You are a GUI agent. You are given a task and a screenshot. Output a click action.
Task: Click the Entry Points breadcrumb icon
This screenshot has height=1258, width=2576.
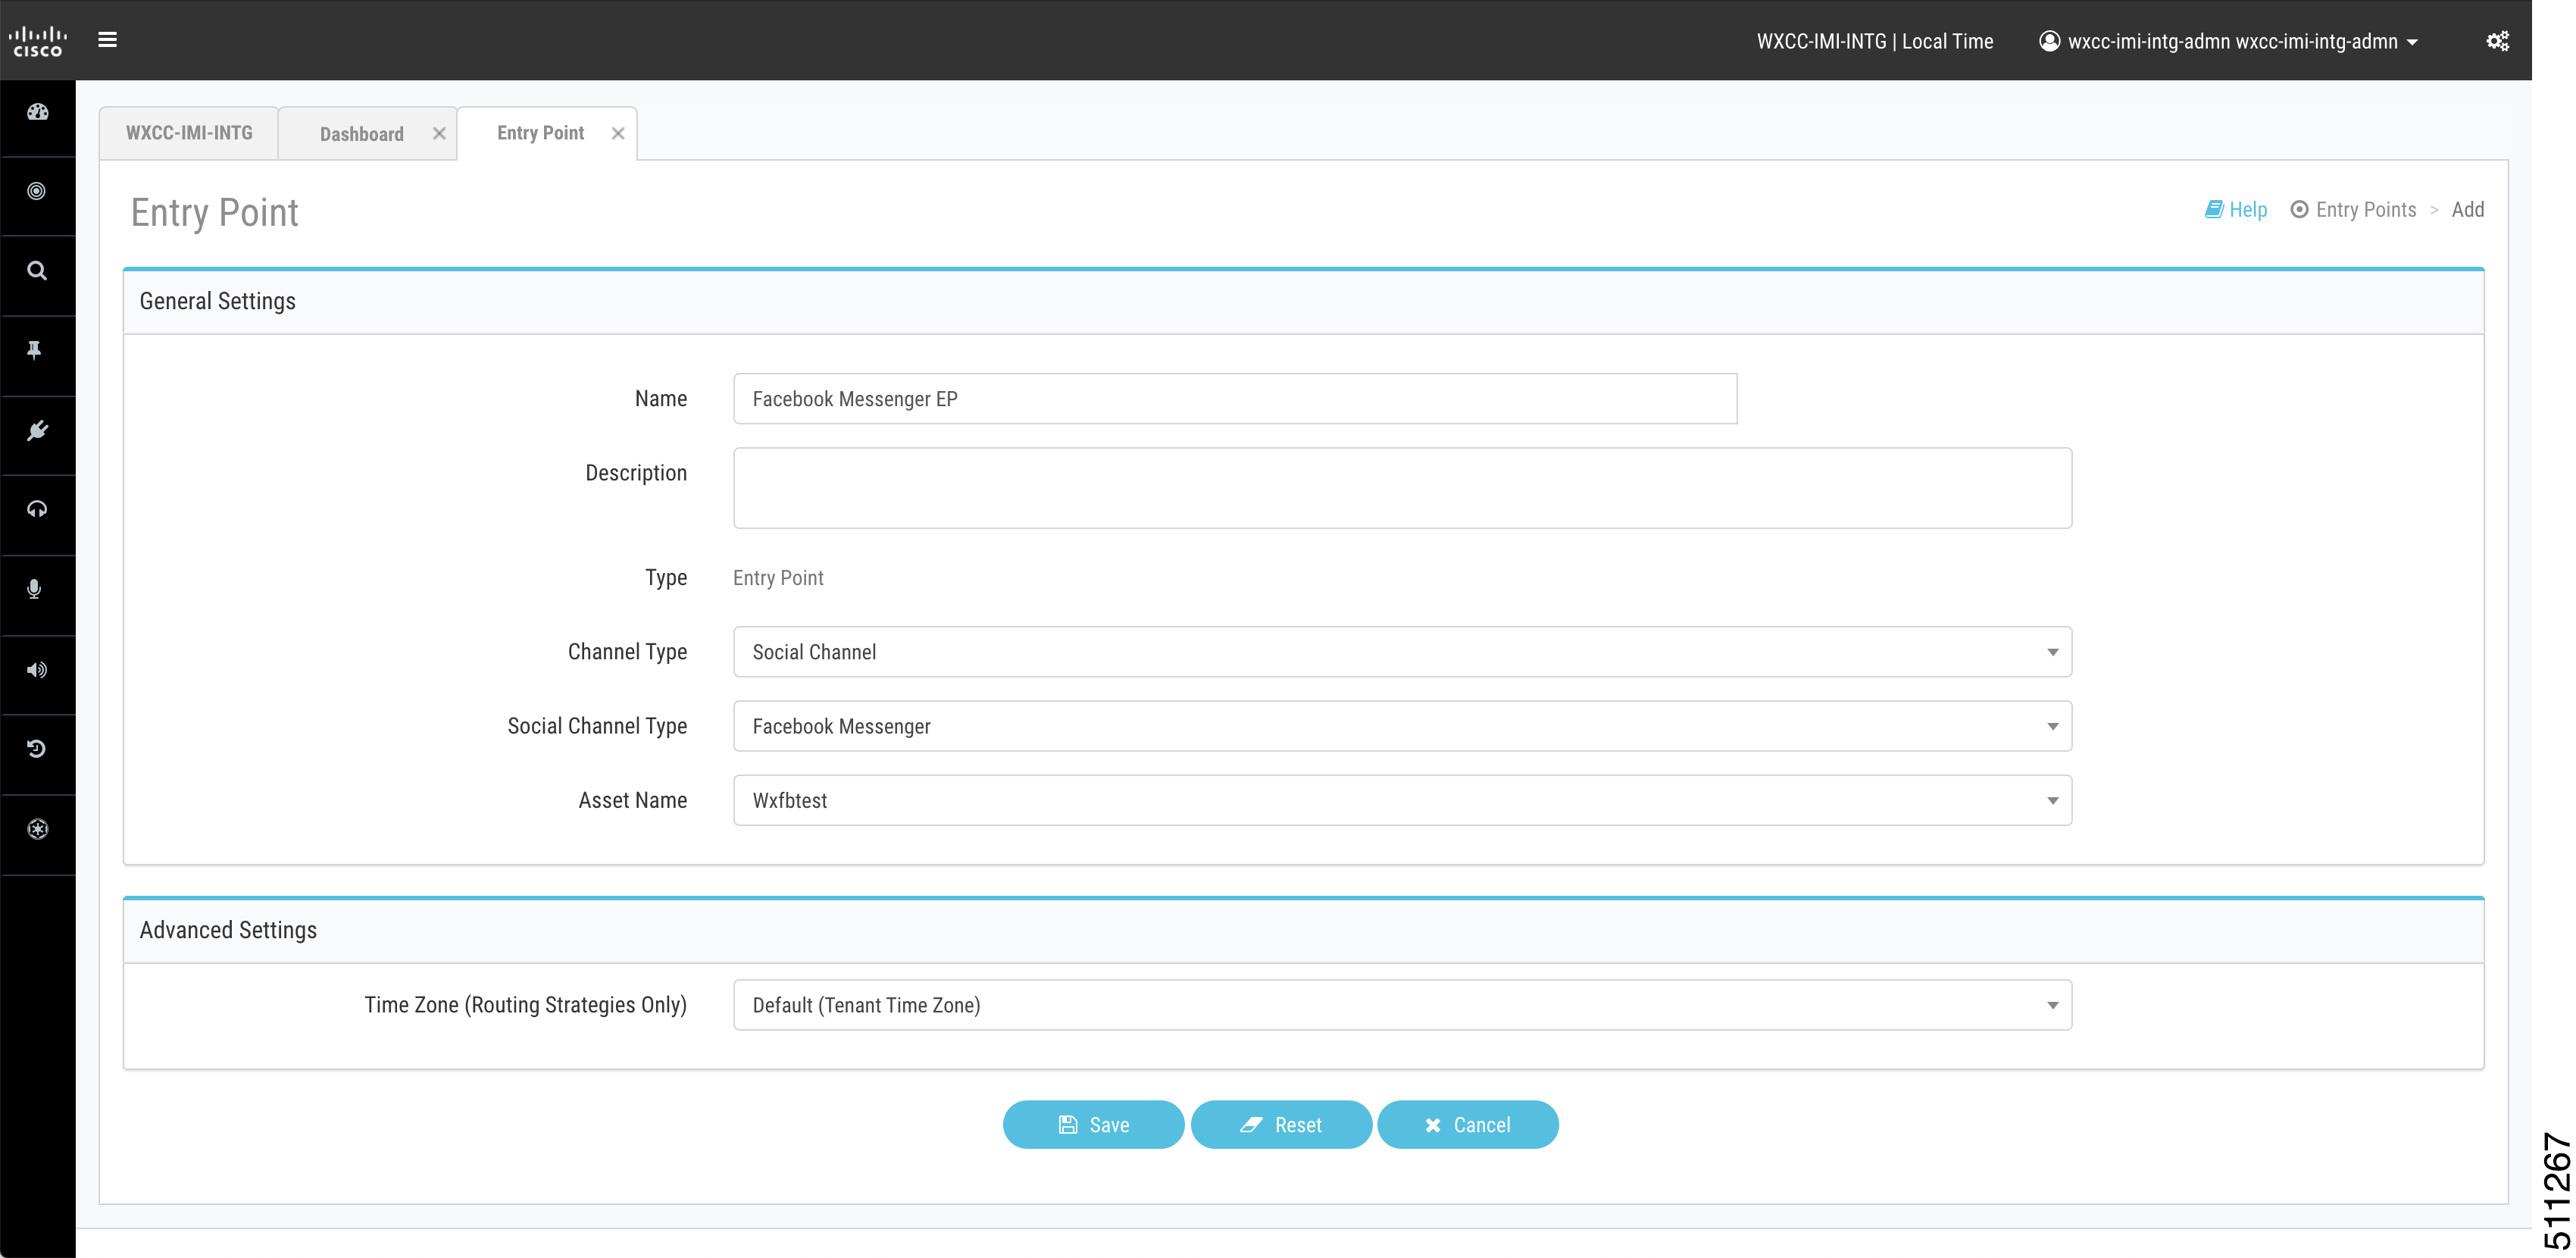pyautogui.click(x=2299, y=209)
